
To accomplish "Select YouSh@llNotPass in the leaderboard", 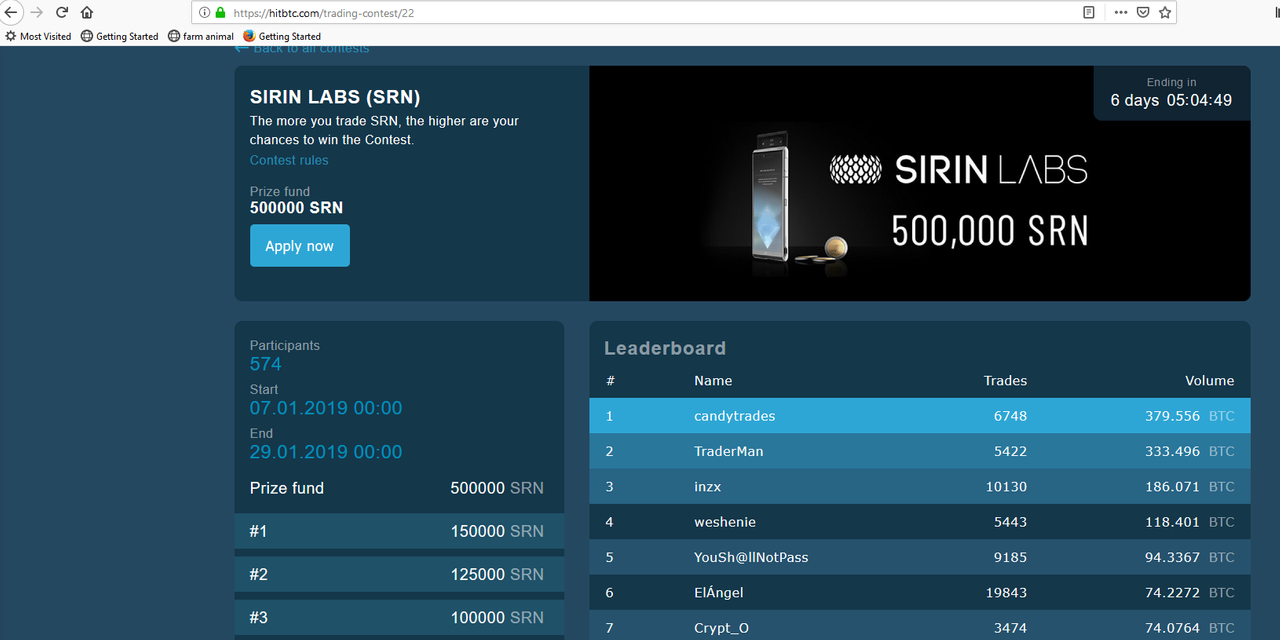I will 751,557.
